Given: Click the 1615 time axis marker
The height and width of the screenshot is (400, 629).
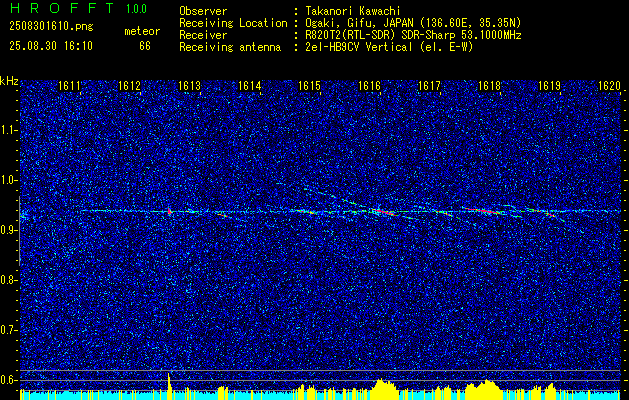Looking at the screenshot, I should [x=310, y=86].
